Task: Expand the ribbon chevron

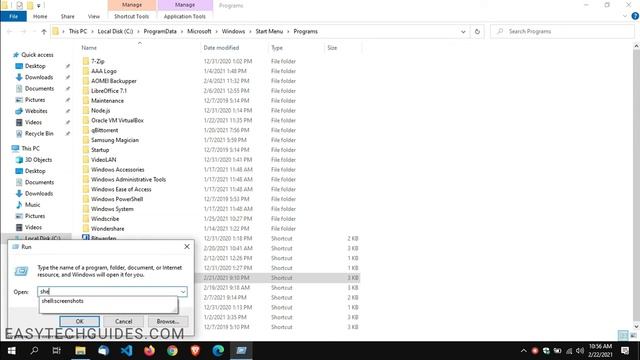Action: click(625, 16)
